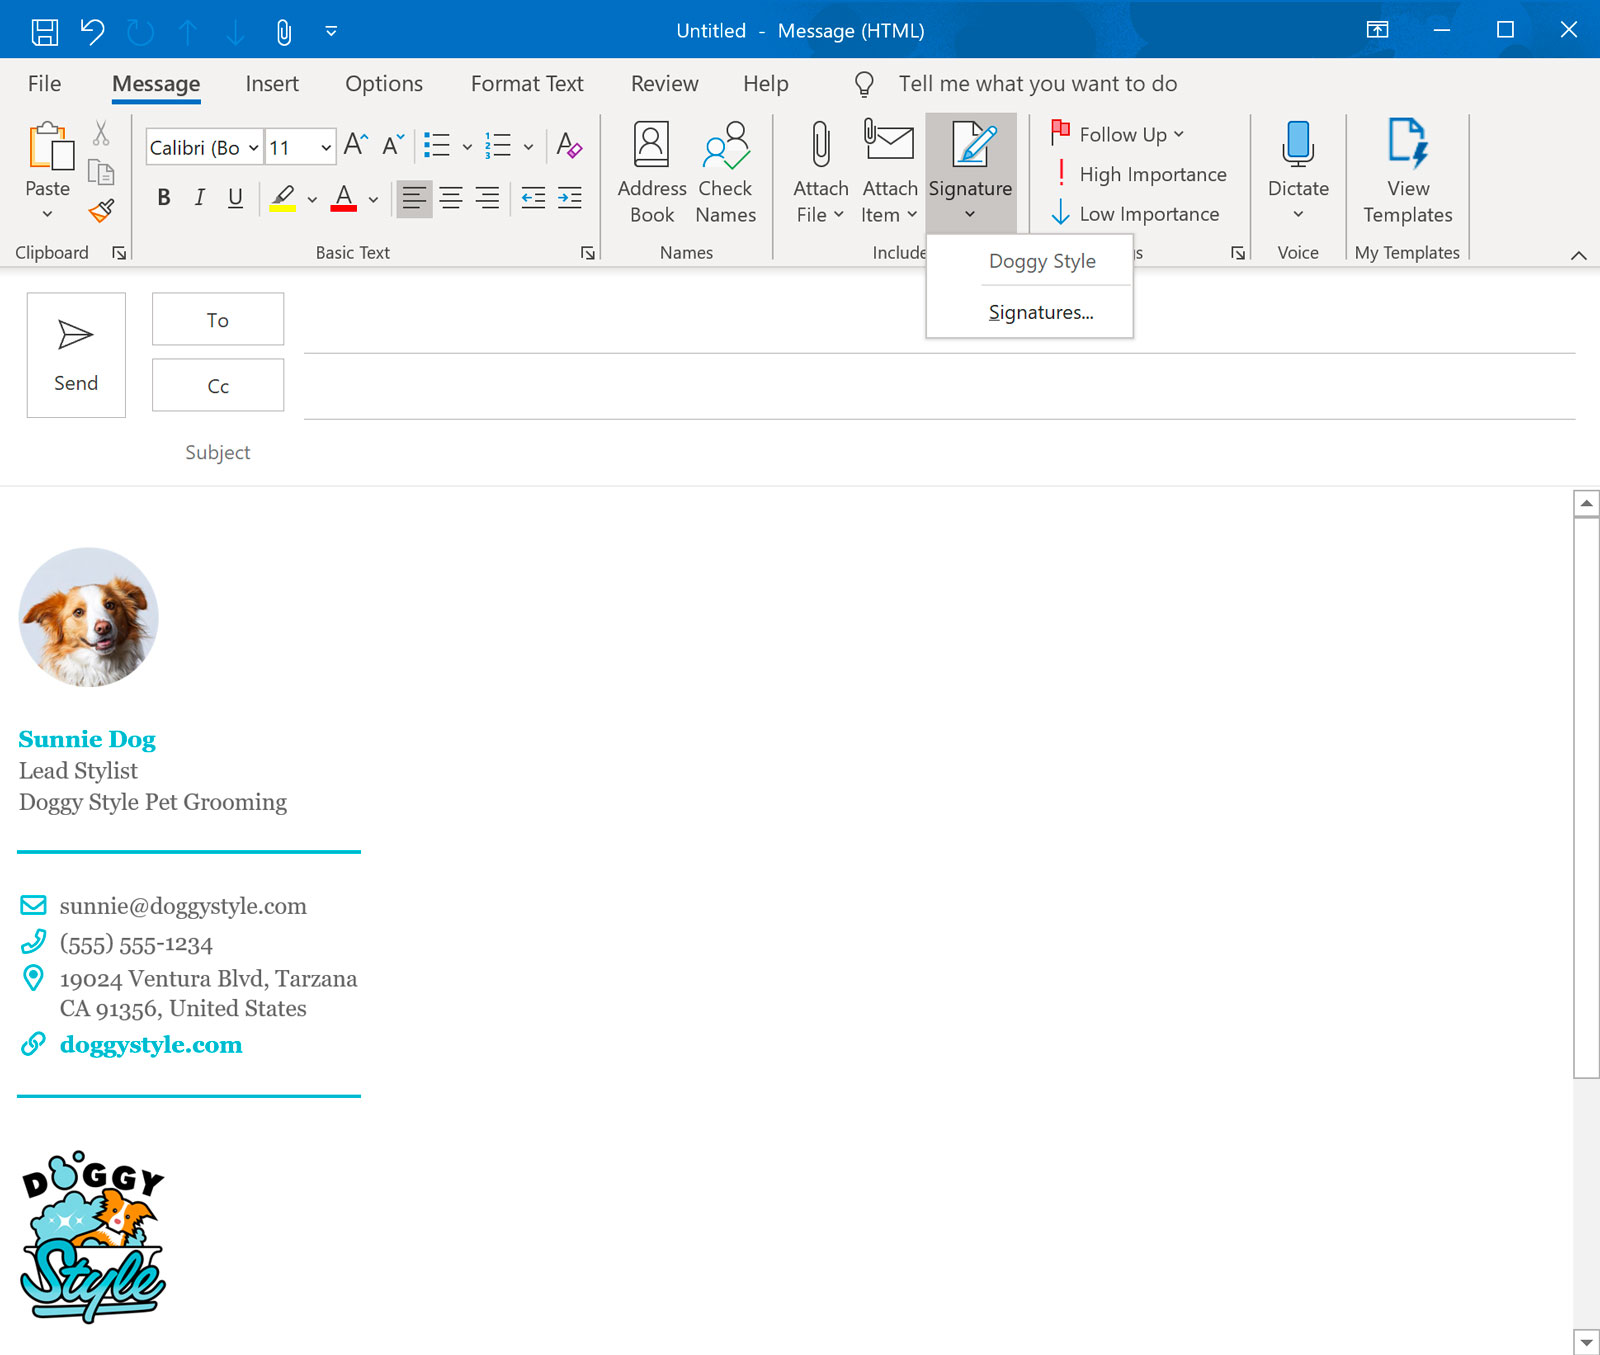The image size is (1600, 1355).
Task: Collapse the Signature ribbon button
Action: tap(970, 173)
